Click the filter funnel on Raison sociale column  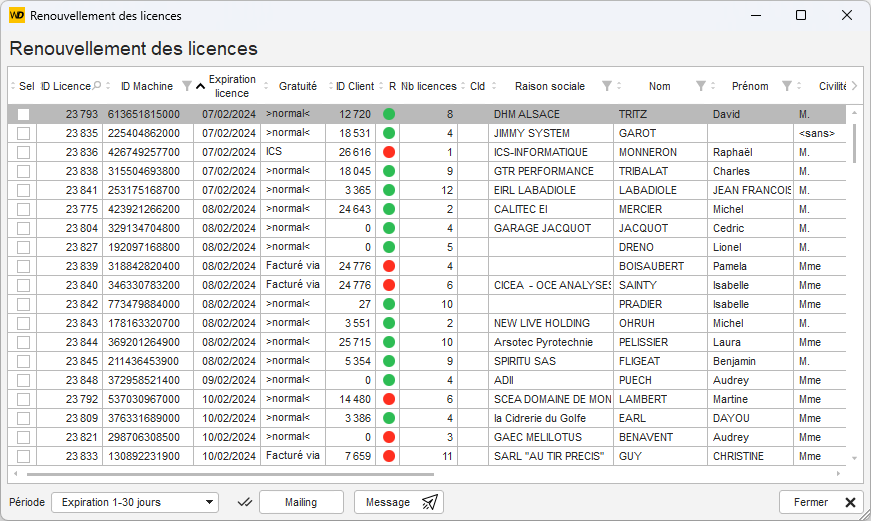click(606, 86)
